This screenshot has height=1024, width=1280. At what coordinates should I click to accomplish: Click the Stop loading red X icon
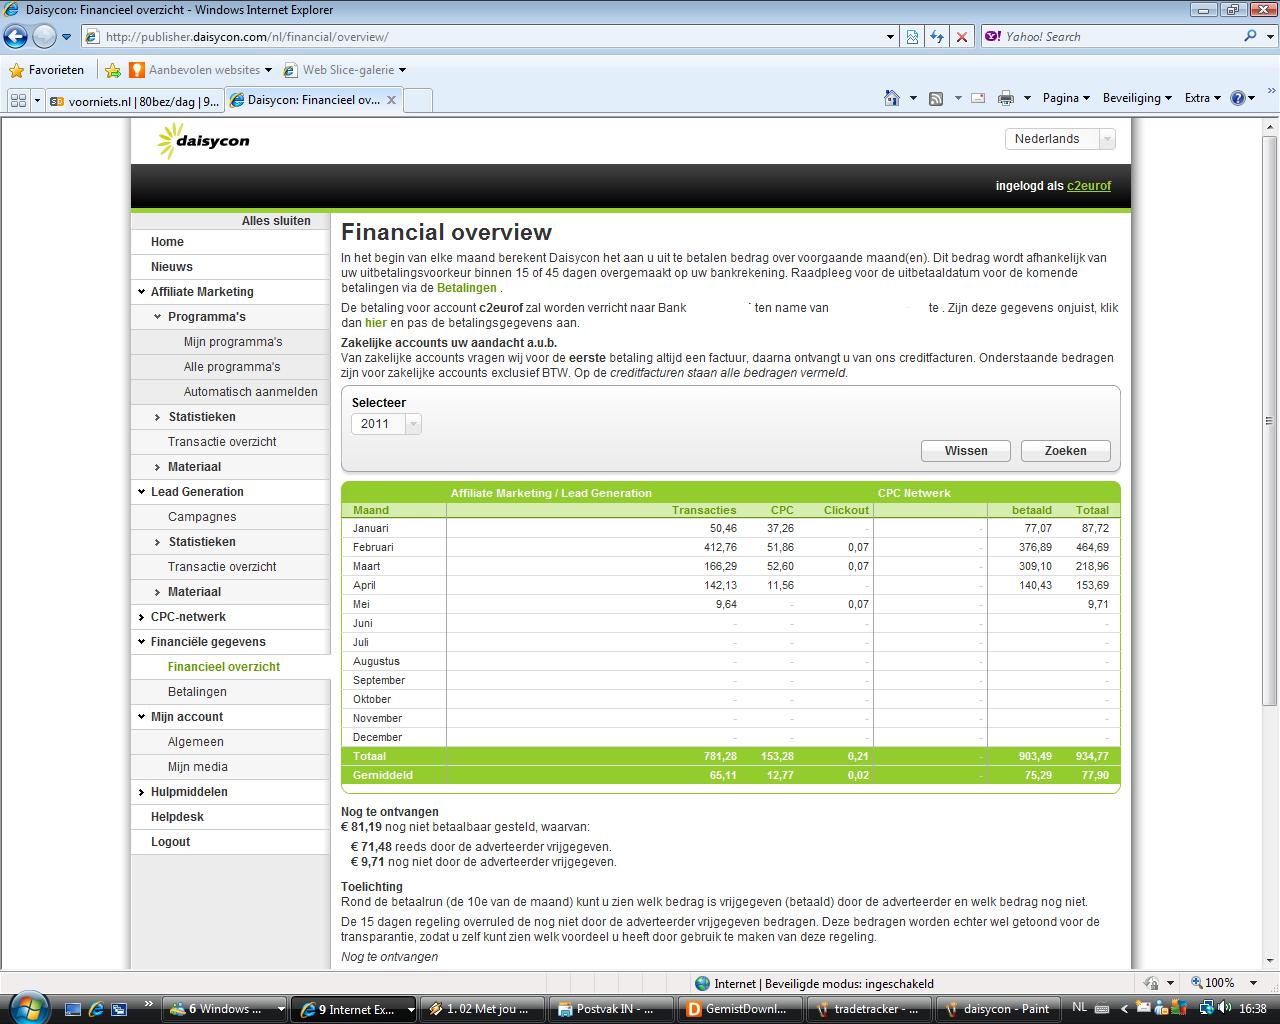pos(962,37)
